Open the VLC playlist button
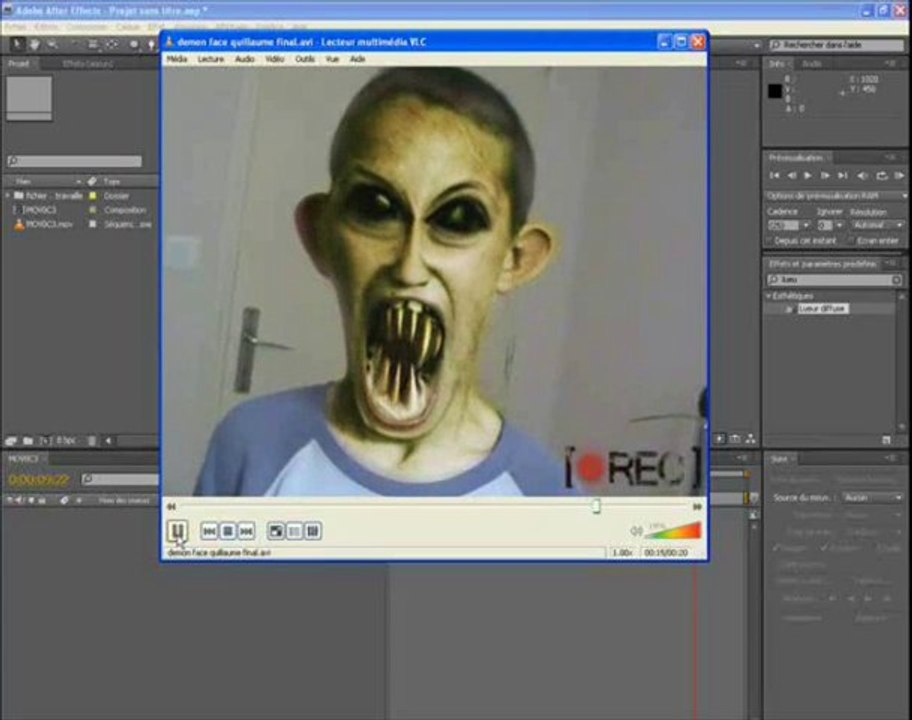 [x=295, y=531]
